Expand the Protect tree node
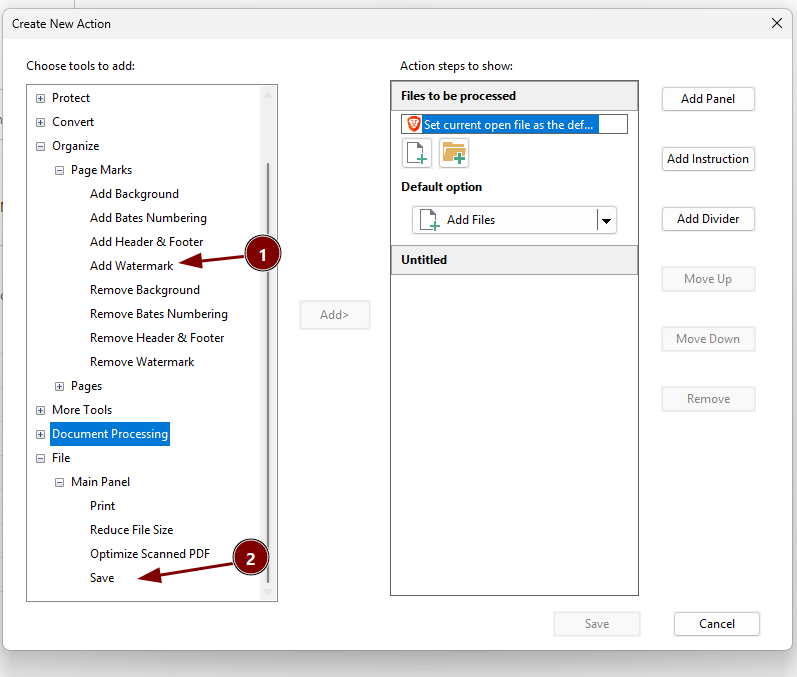The height and width of the screenshot is (677, 797). 41,98
